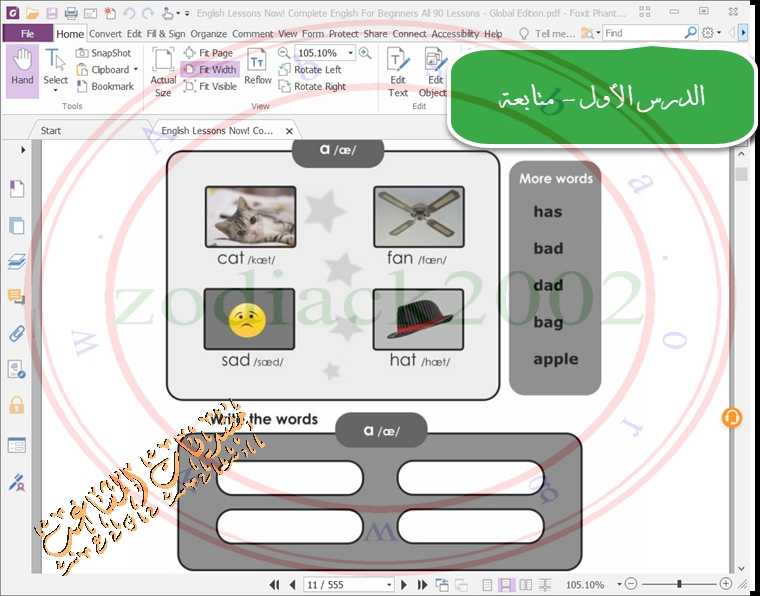Screen dimensions: 760x596
Task: Open the Select tool dropdown arrow
Action: [55, 91]
